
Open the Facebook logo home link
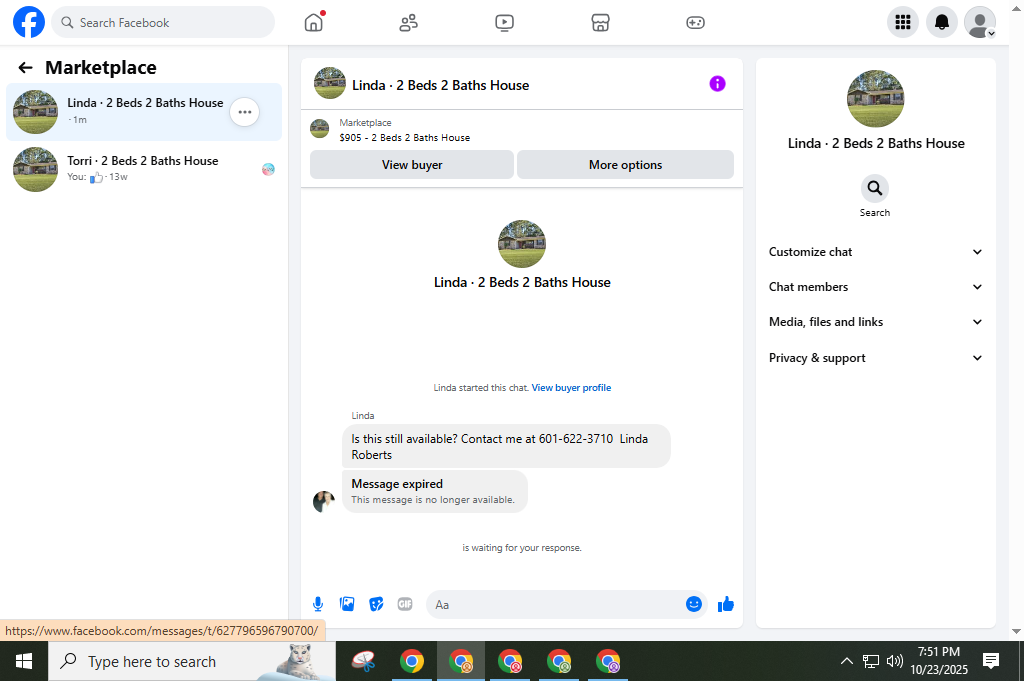point(29,22)
